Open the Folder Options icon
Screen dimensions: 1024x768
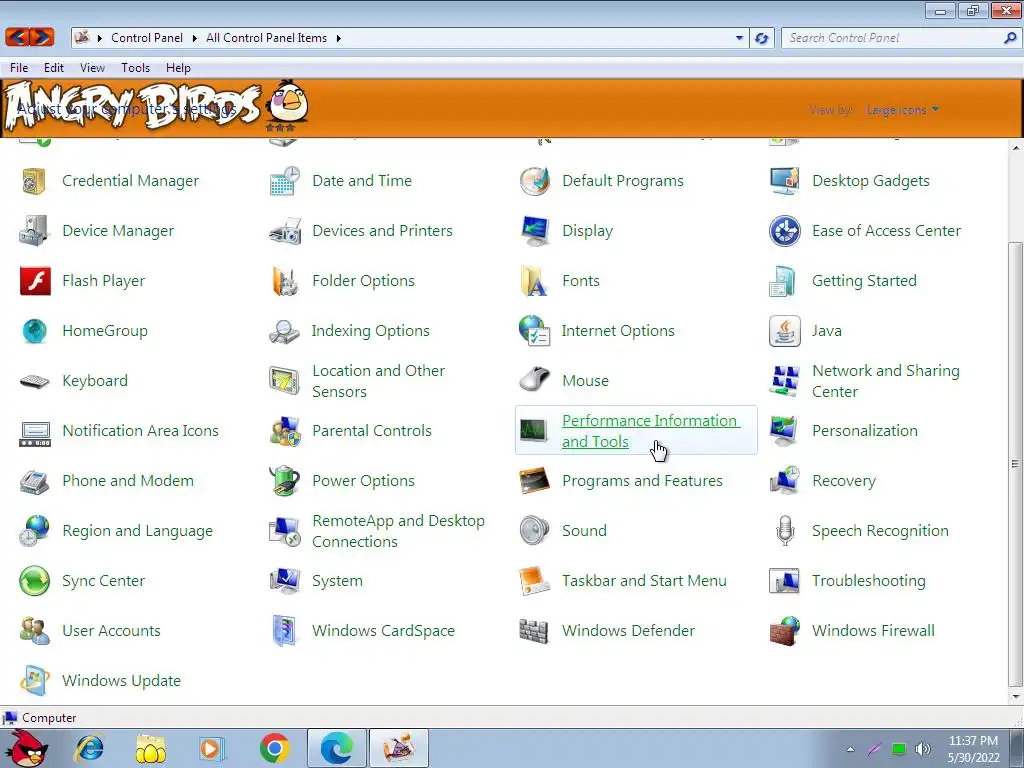coord(284,281)
